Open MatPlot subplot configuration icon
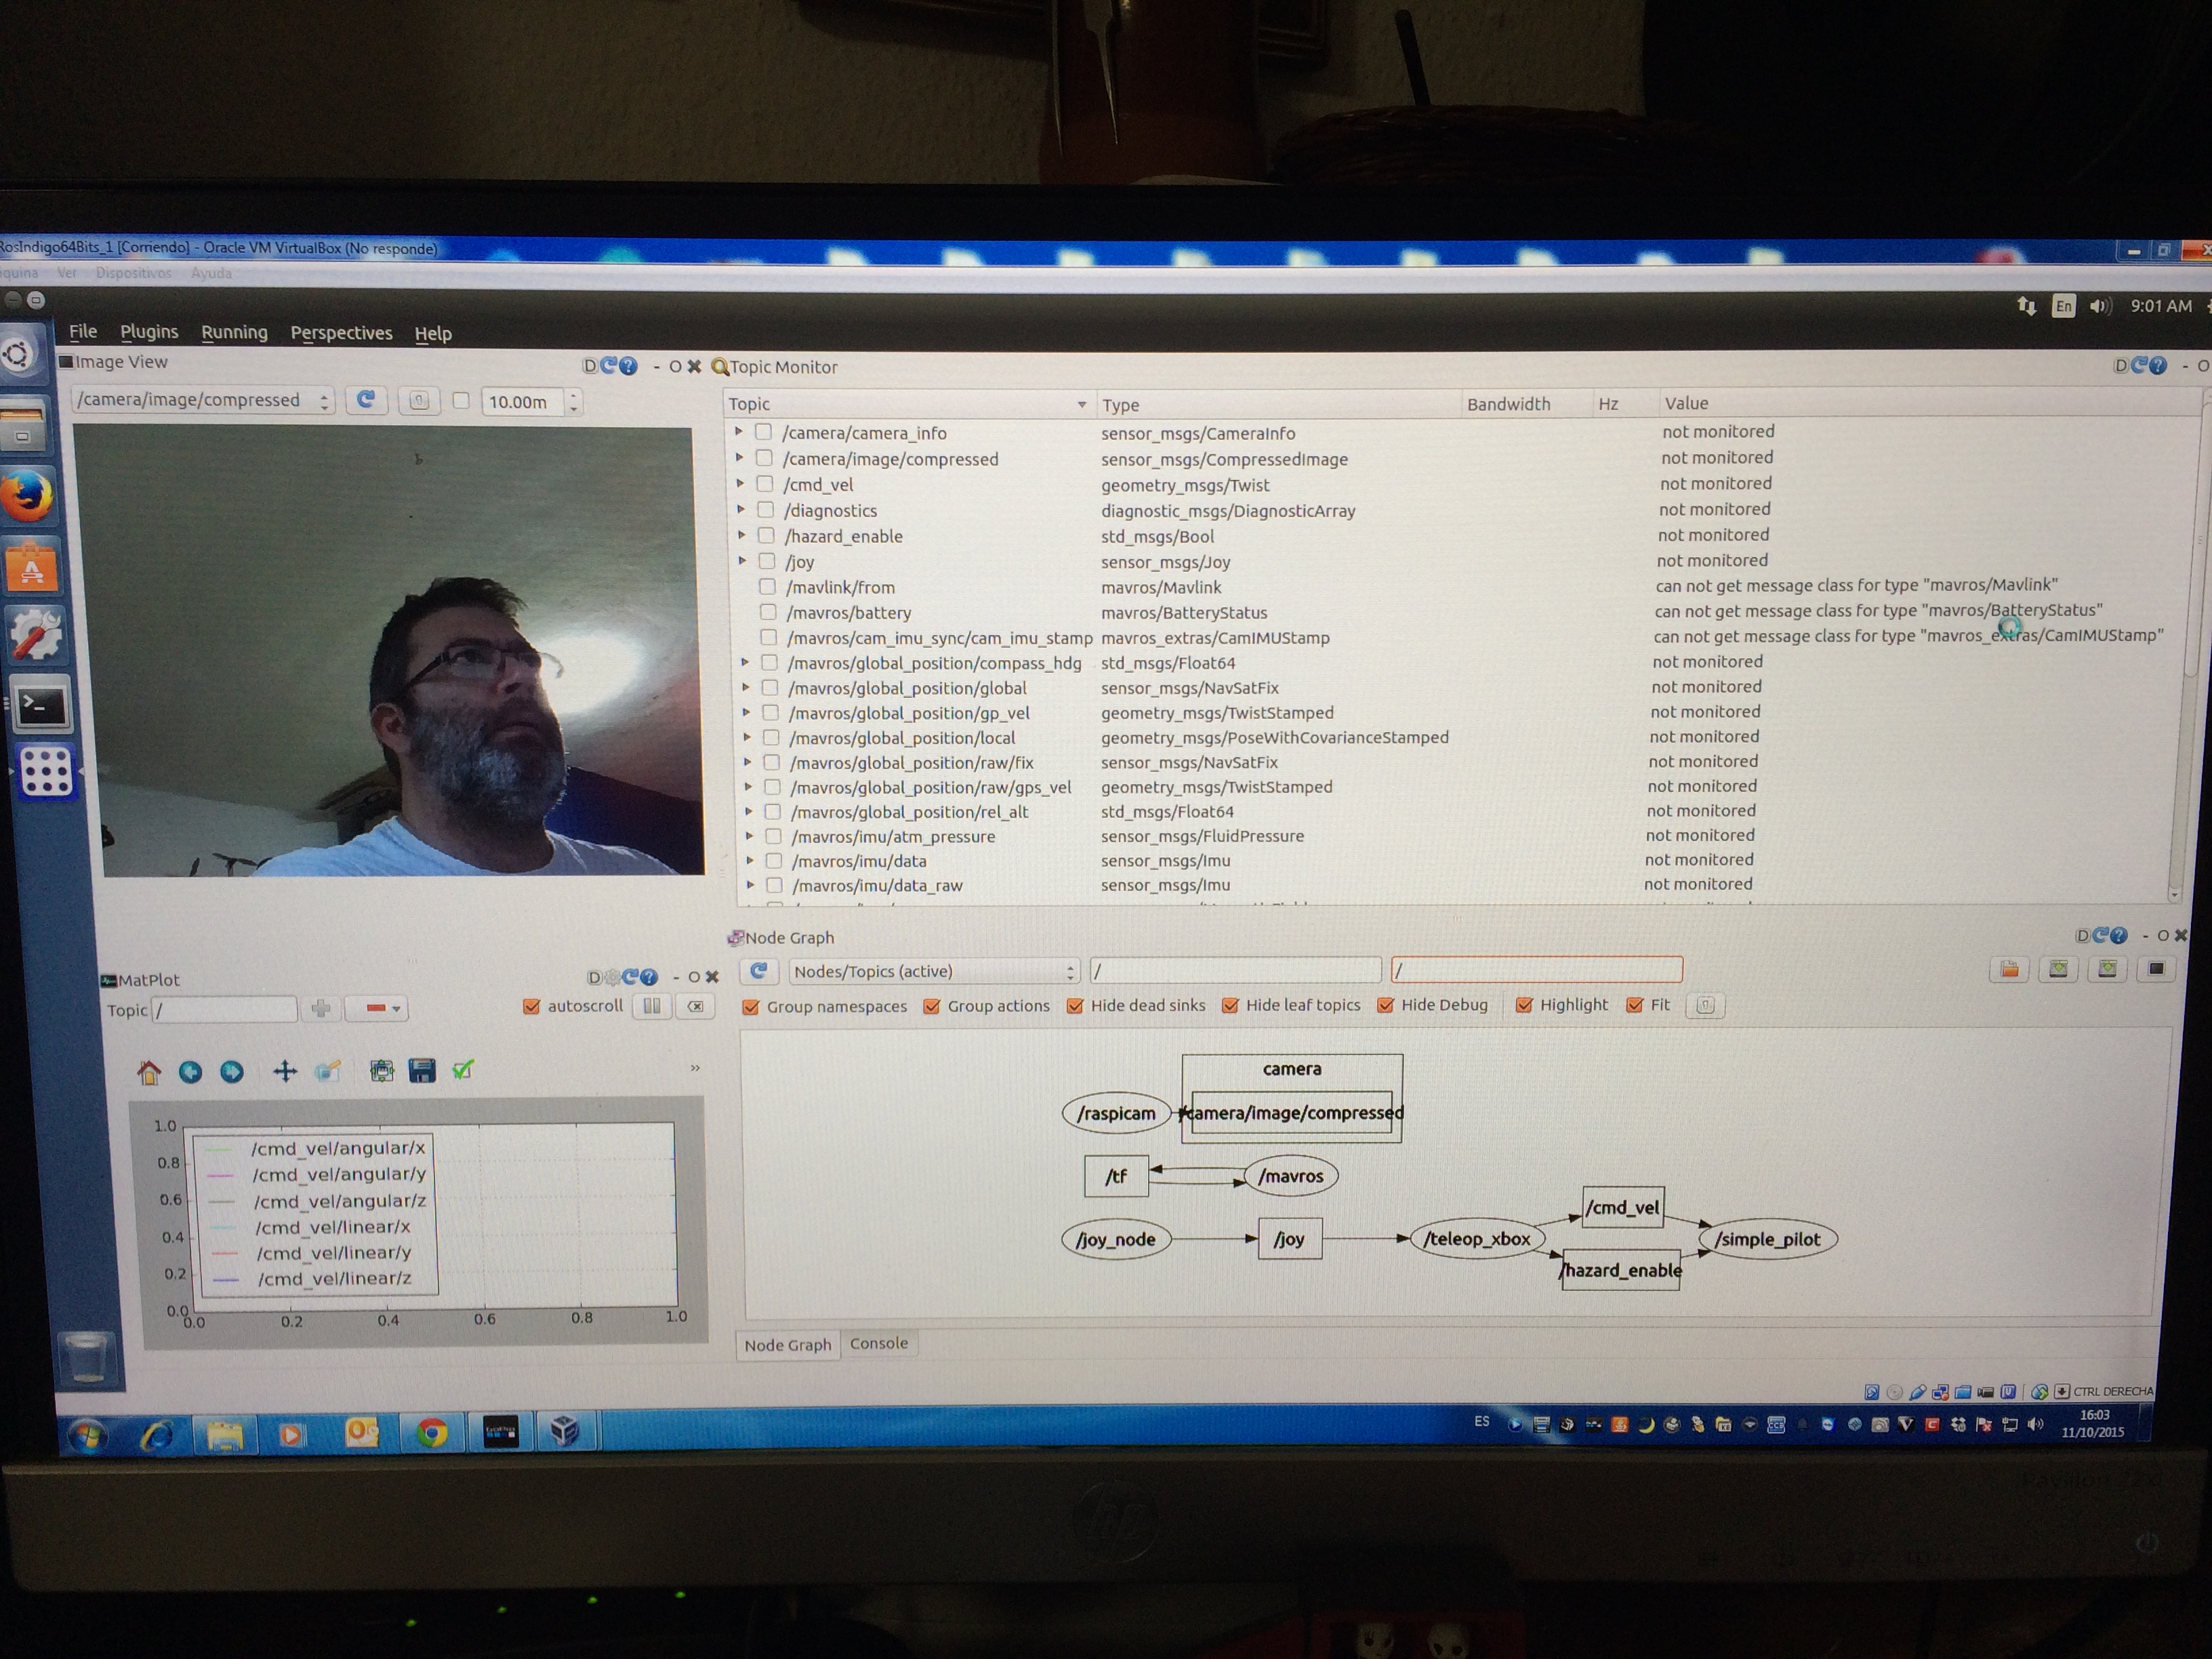The width and height of the screenshot is (2212, 1659). point(381,1071)
